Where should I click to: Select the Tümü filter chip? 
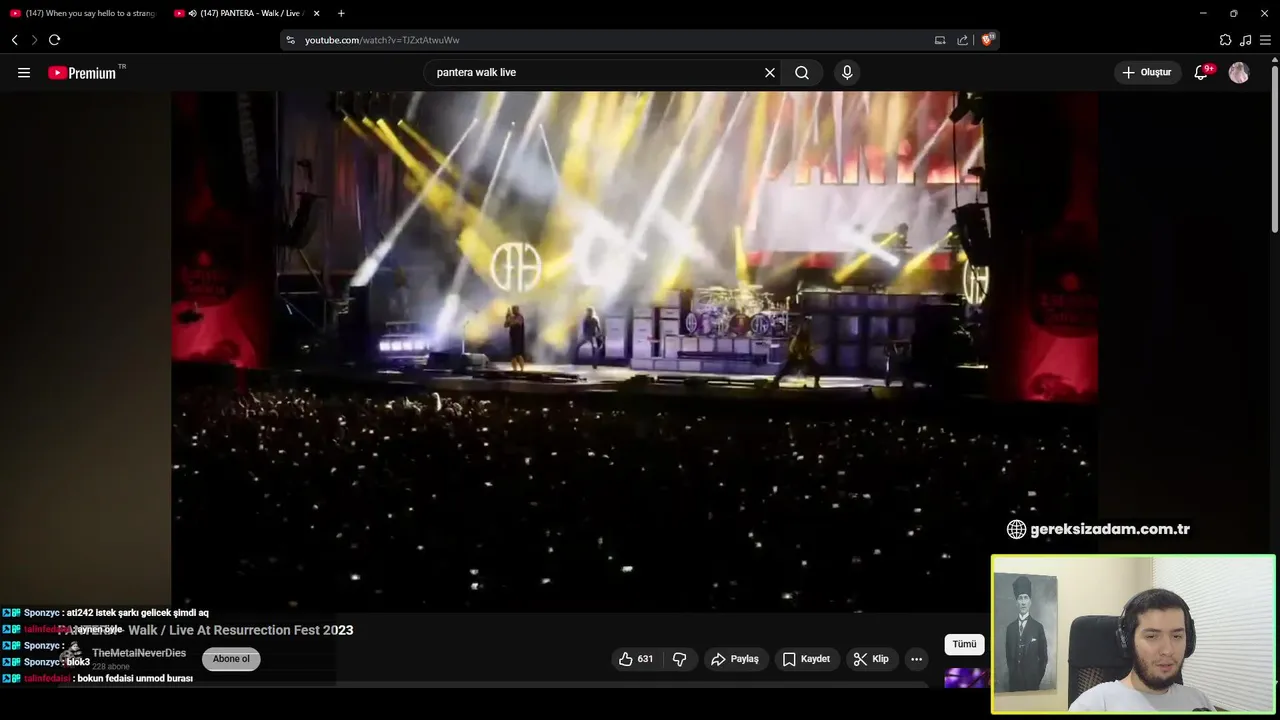tap(964, 644)
